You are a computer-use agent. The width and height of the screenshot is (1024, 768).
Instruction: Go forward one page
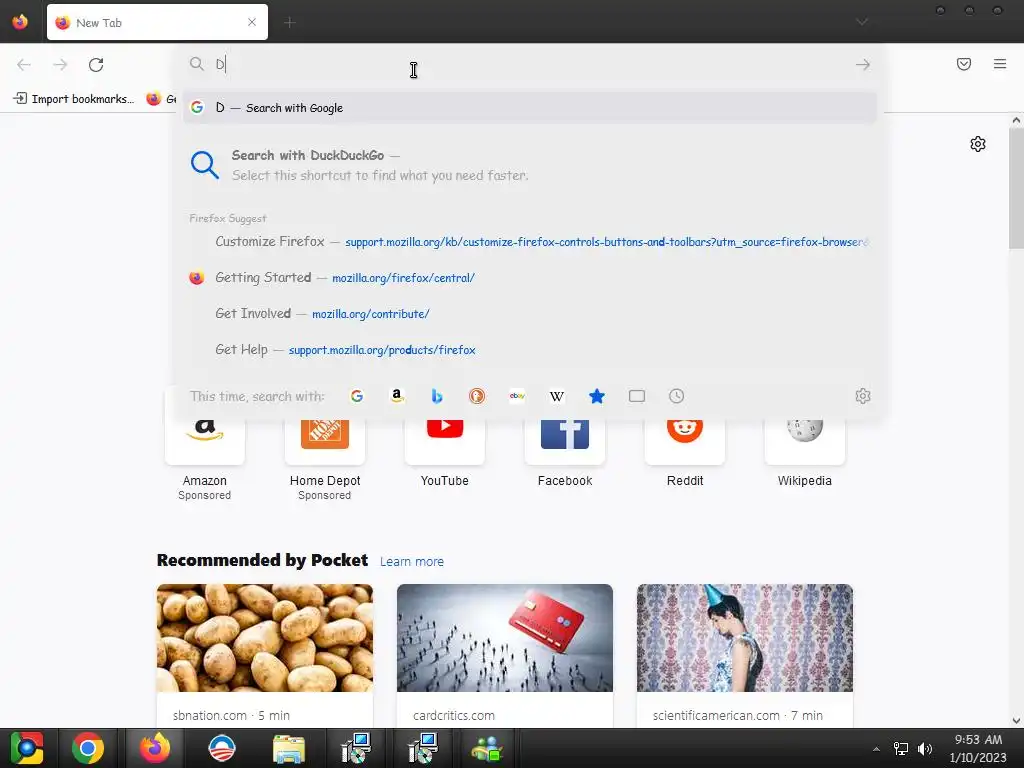[x=60, y=65]
